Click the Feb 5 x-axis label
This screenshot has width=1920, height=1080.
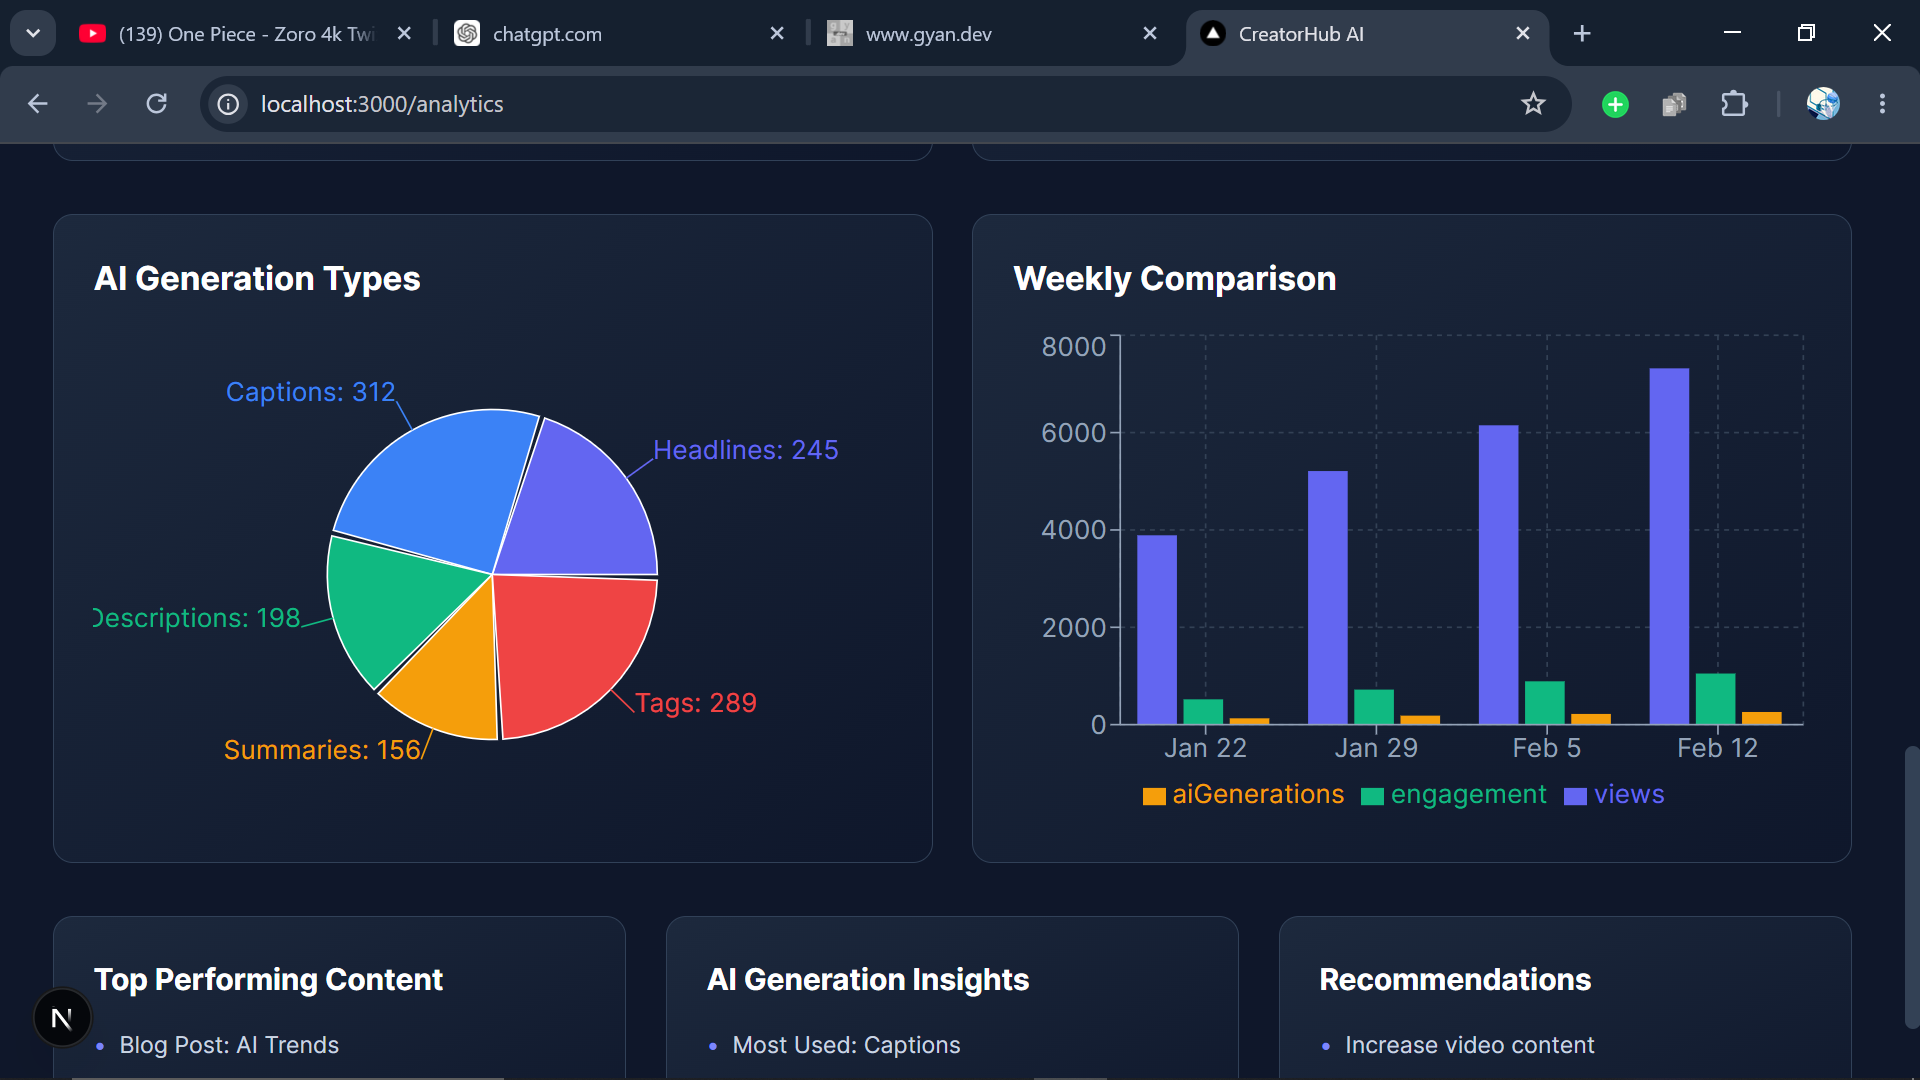point(1546,748)
